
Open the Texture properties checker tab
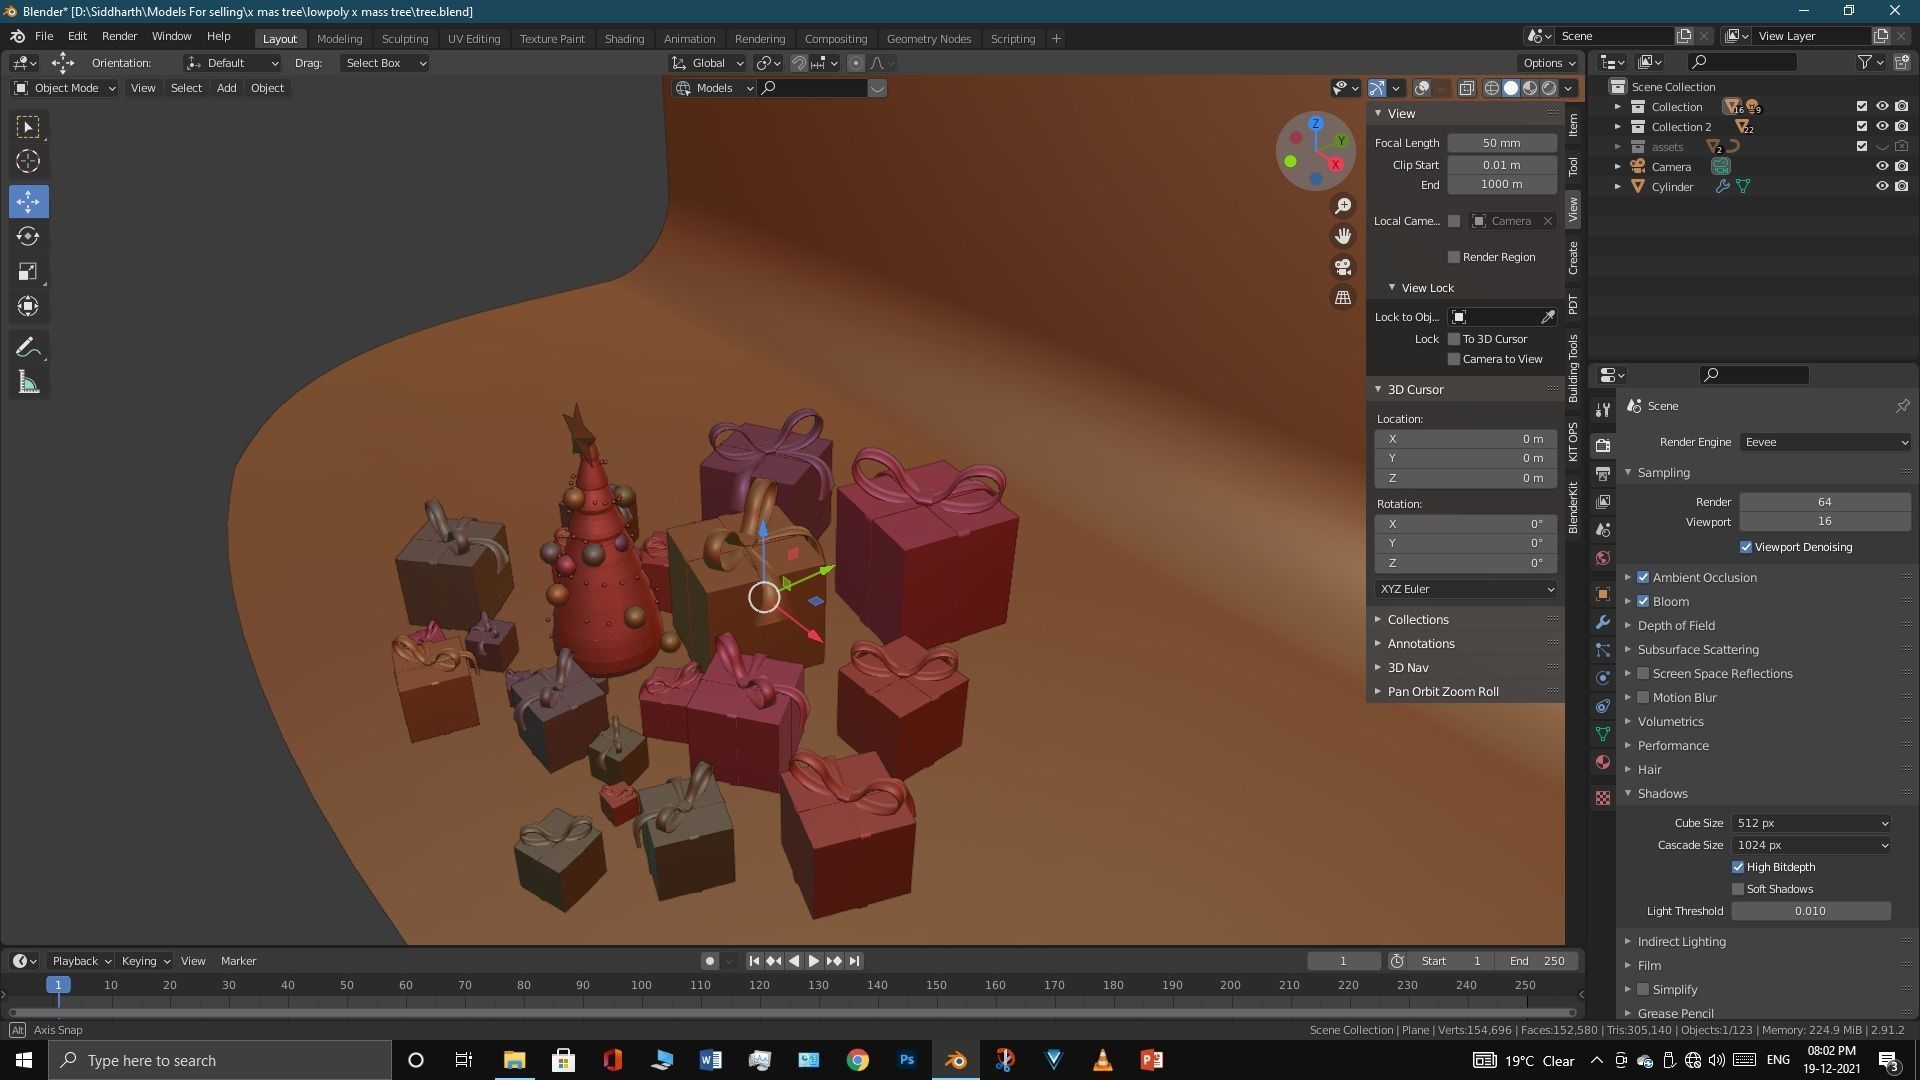pyautogui.click(x=1603, y=798)
